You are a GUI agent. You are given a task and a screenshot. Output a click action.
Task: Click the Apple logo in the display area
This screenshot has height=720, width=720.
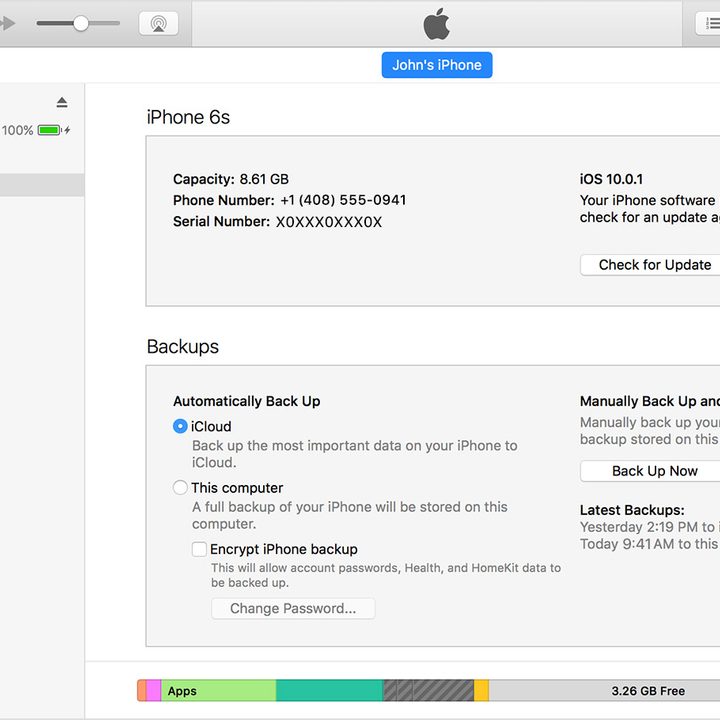pos(436,24)
